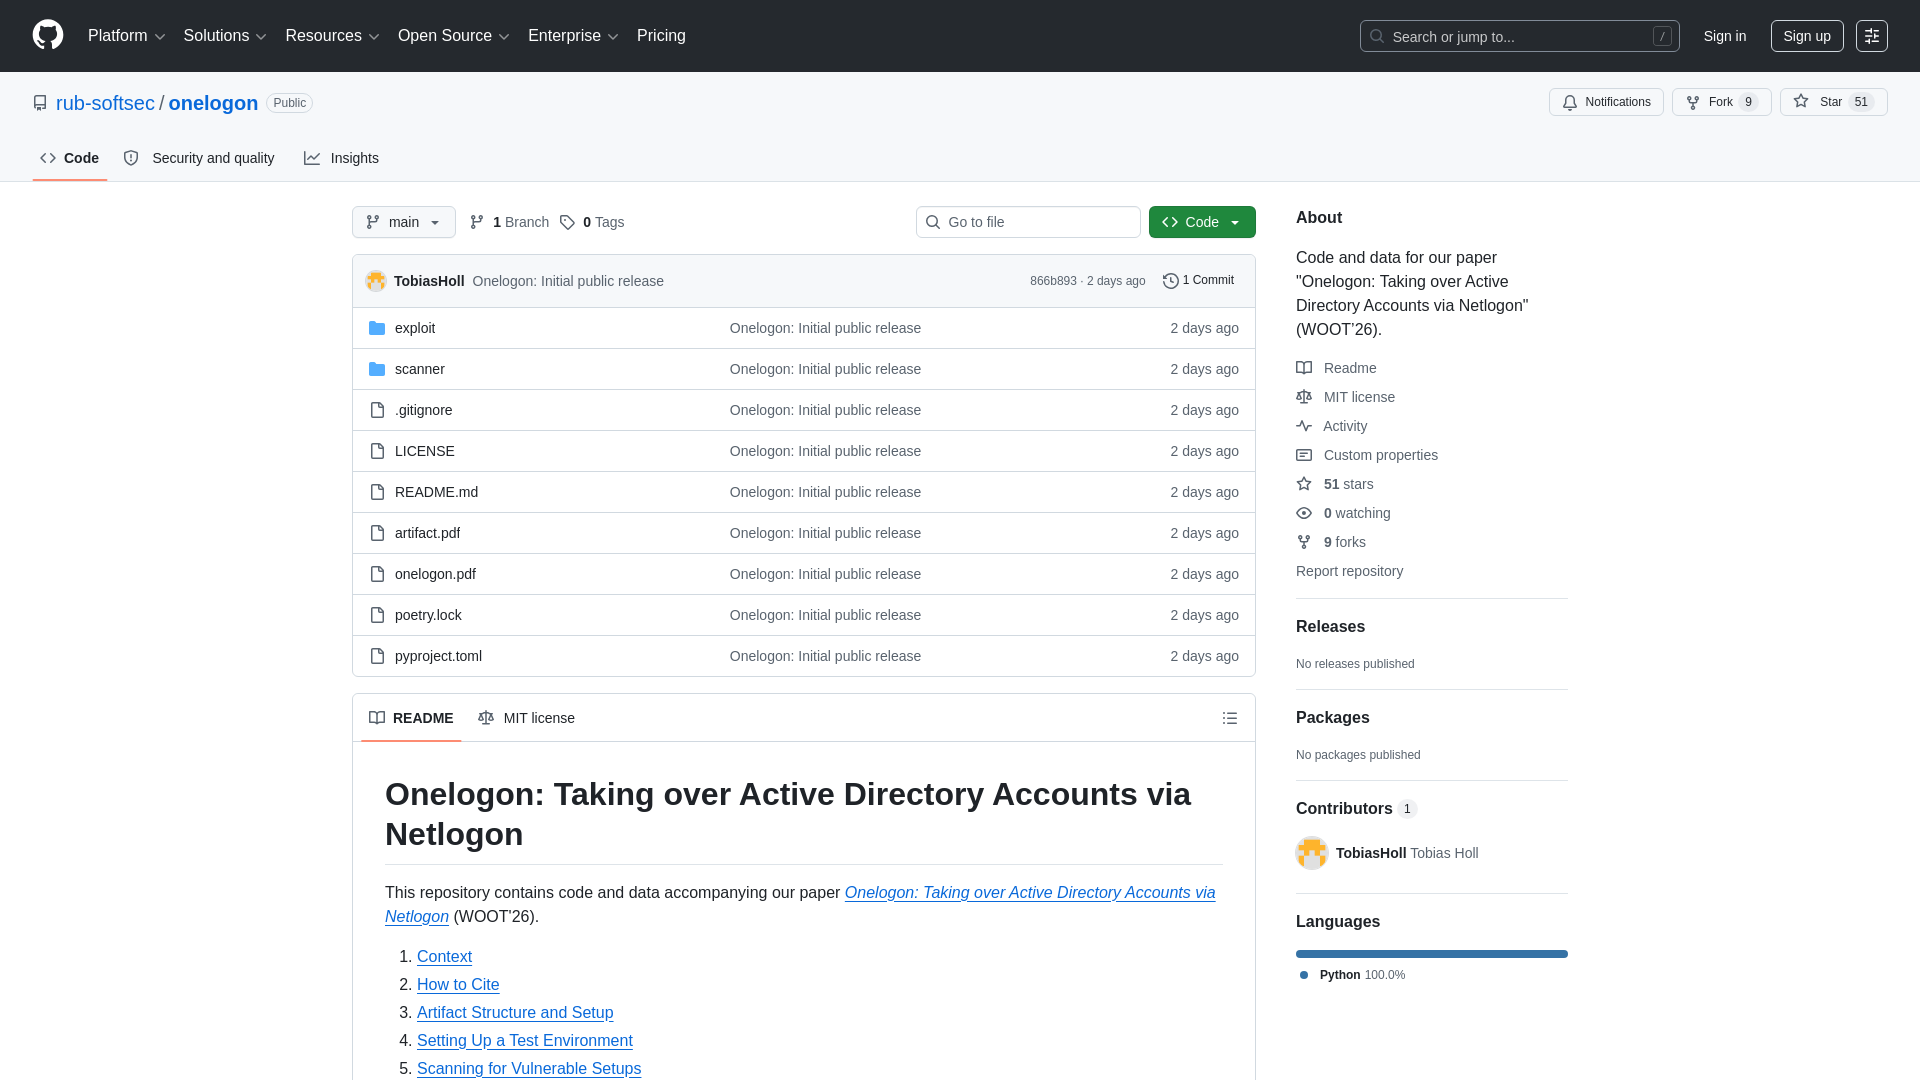Image resolution: width=1920 pixels, height=1080 pixels.
Task: Open the Releases heading link
Action: tap(1330, 627)
